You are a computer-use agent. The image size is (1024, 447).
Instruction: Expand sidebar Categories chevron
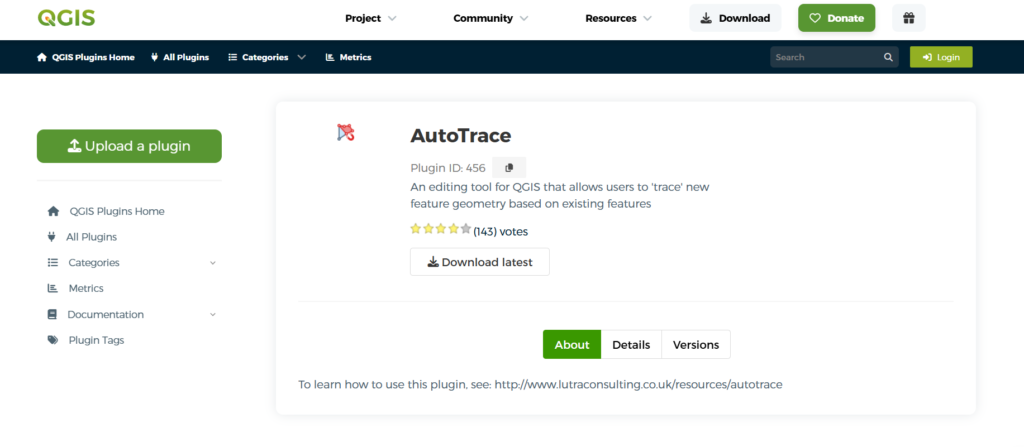coord(212,263)
